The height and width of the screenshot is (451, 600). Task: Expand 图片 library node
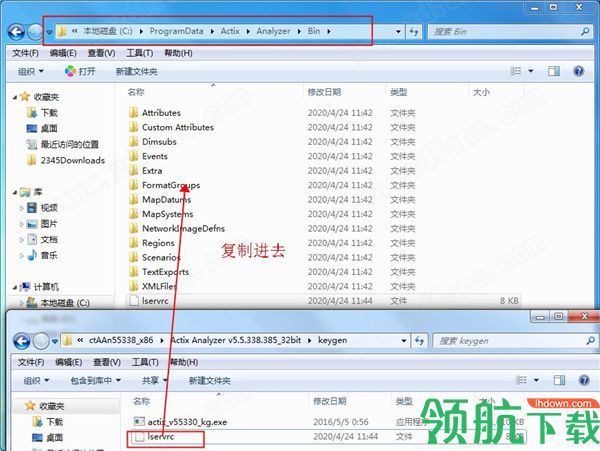click(22, 224)
